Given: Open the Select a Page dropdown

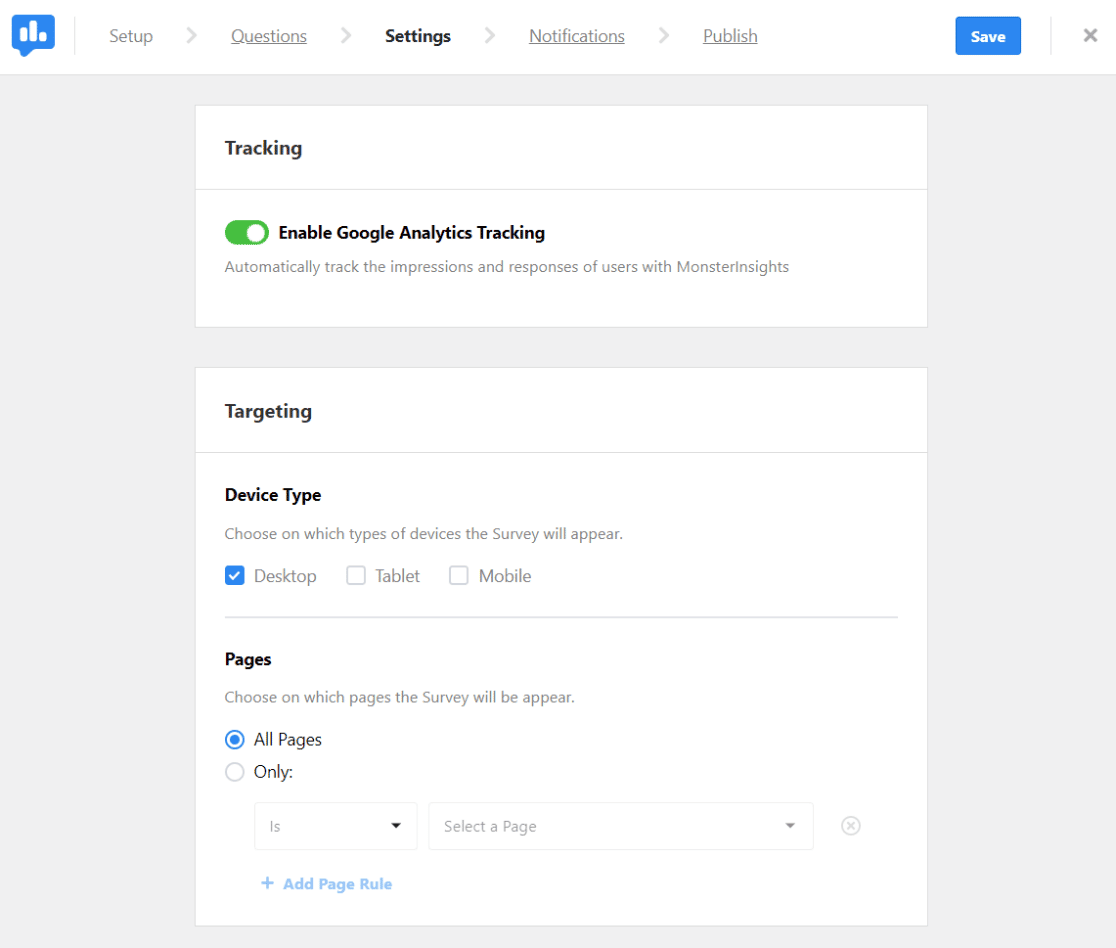Looking at the screenshot, I should [x=620, y=826].
